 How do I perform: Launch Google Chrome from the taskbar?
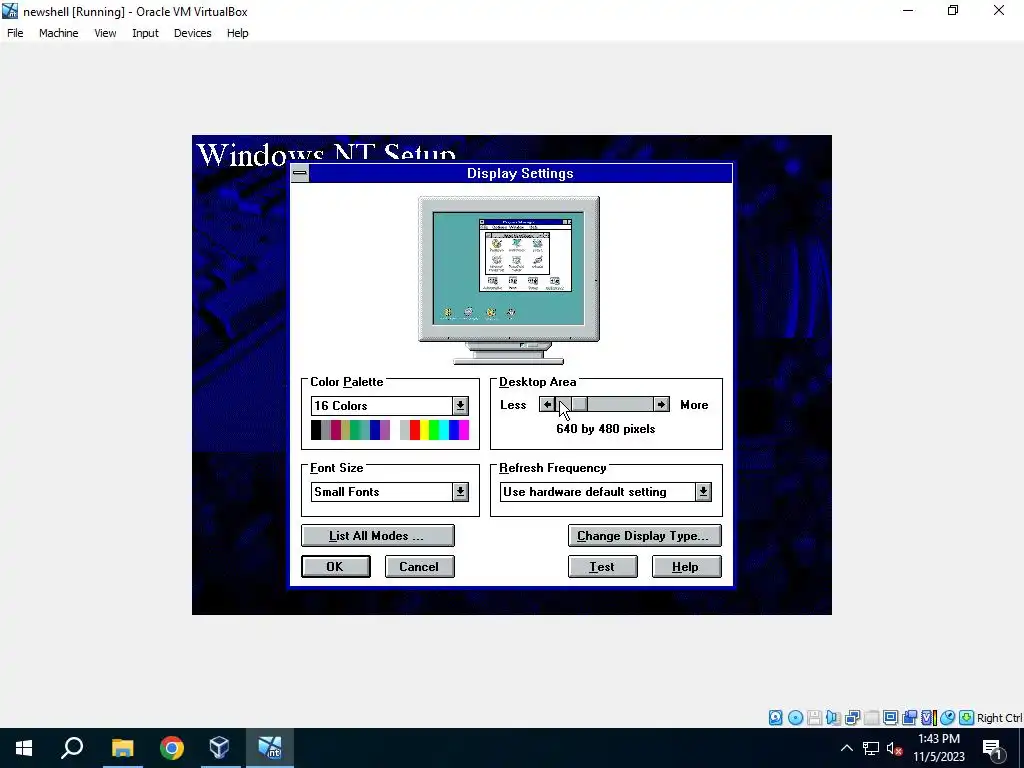(171, 748)
